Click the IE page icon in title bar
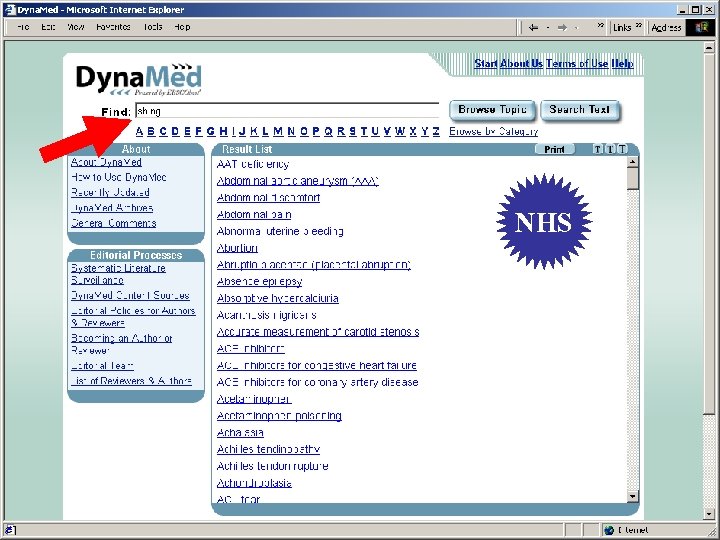 10,10
